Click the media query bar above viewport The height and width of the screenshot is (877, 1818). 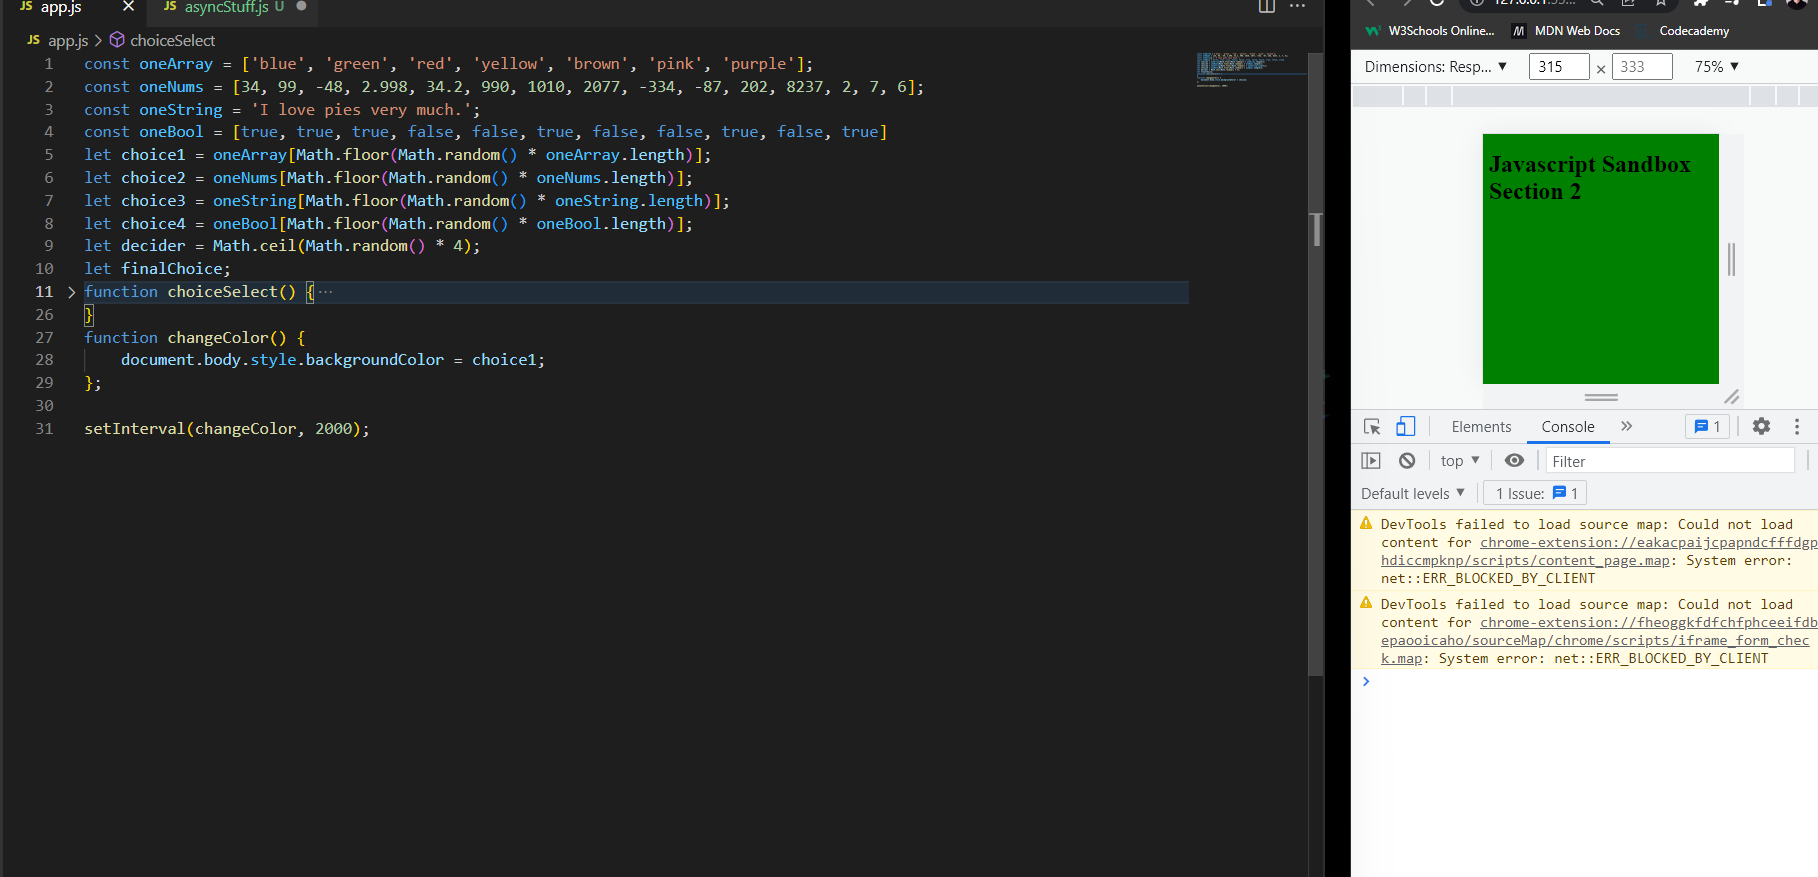[1585, 96]
